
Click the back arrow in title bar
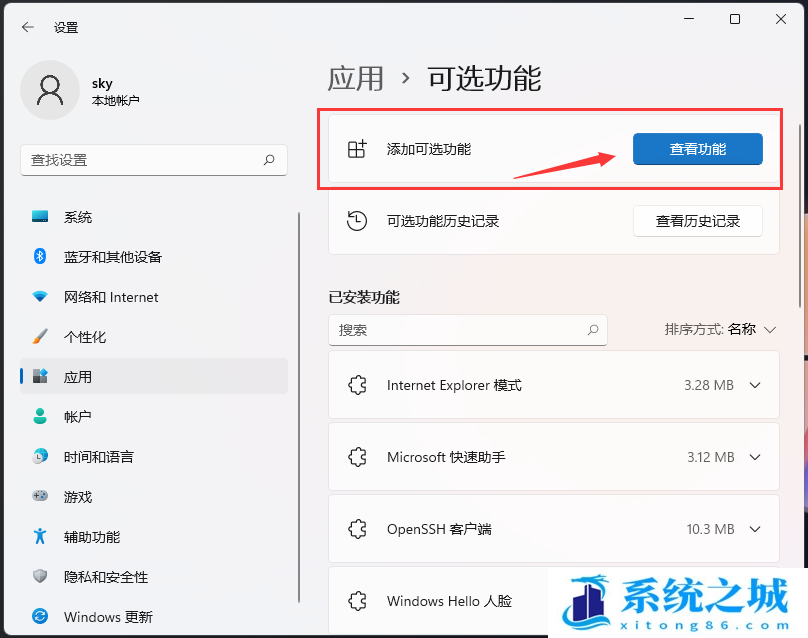coord(27,27)
